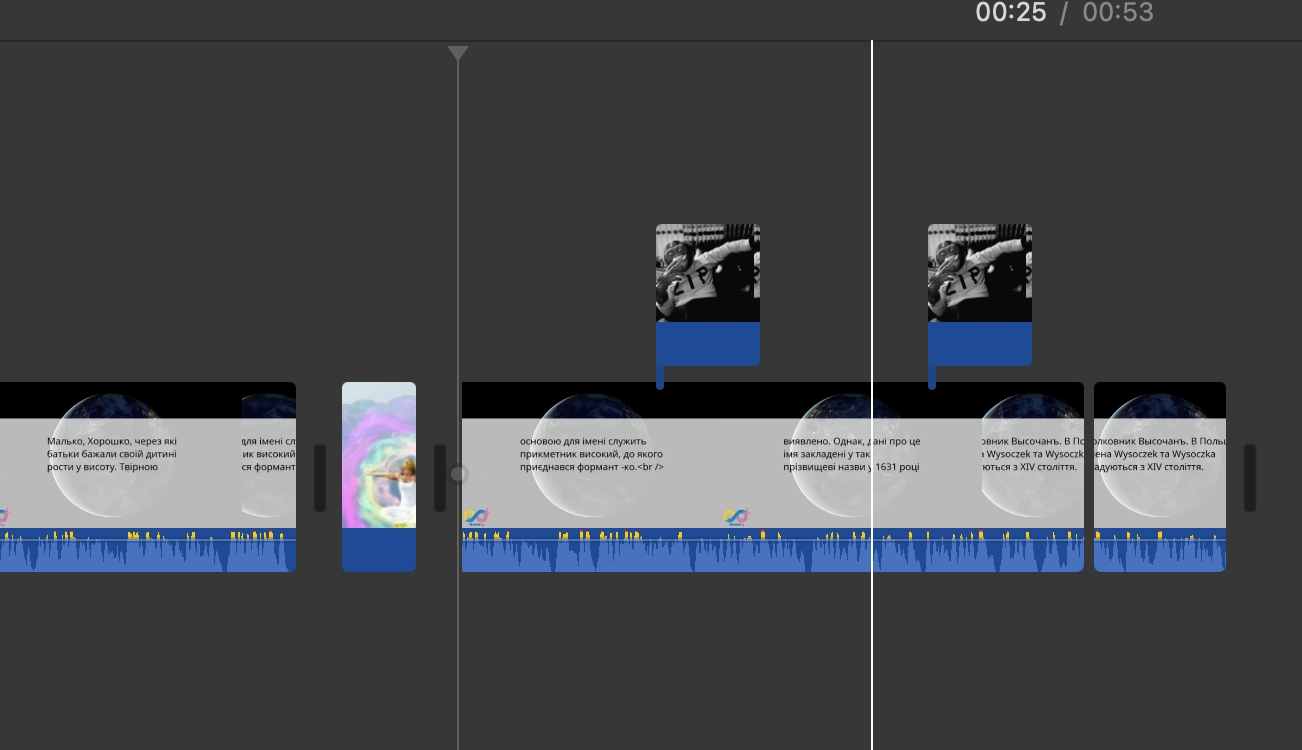The image size is (1302, 750).
Task: Click the end handle after the last clip
Action: (1250, 478)
